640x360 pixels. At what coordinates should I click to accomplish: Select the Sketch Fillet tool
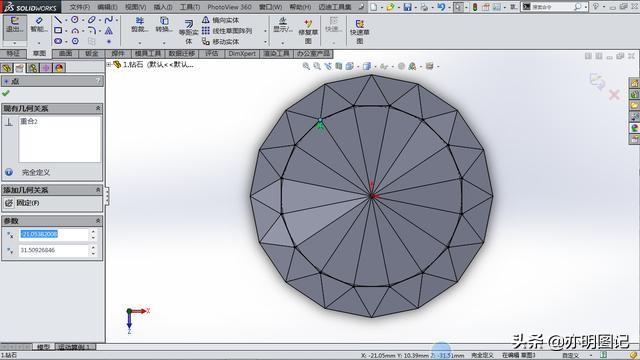[x=91, y=30]
